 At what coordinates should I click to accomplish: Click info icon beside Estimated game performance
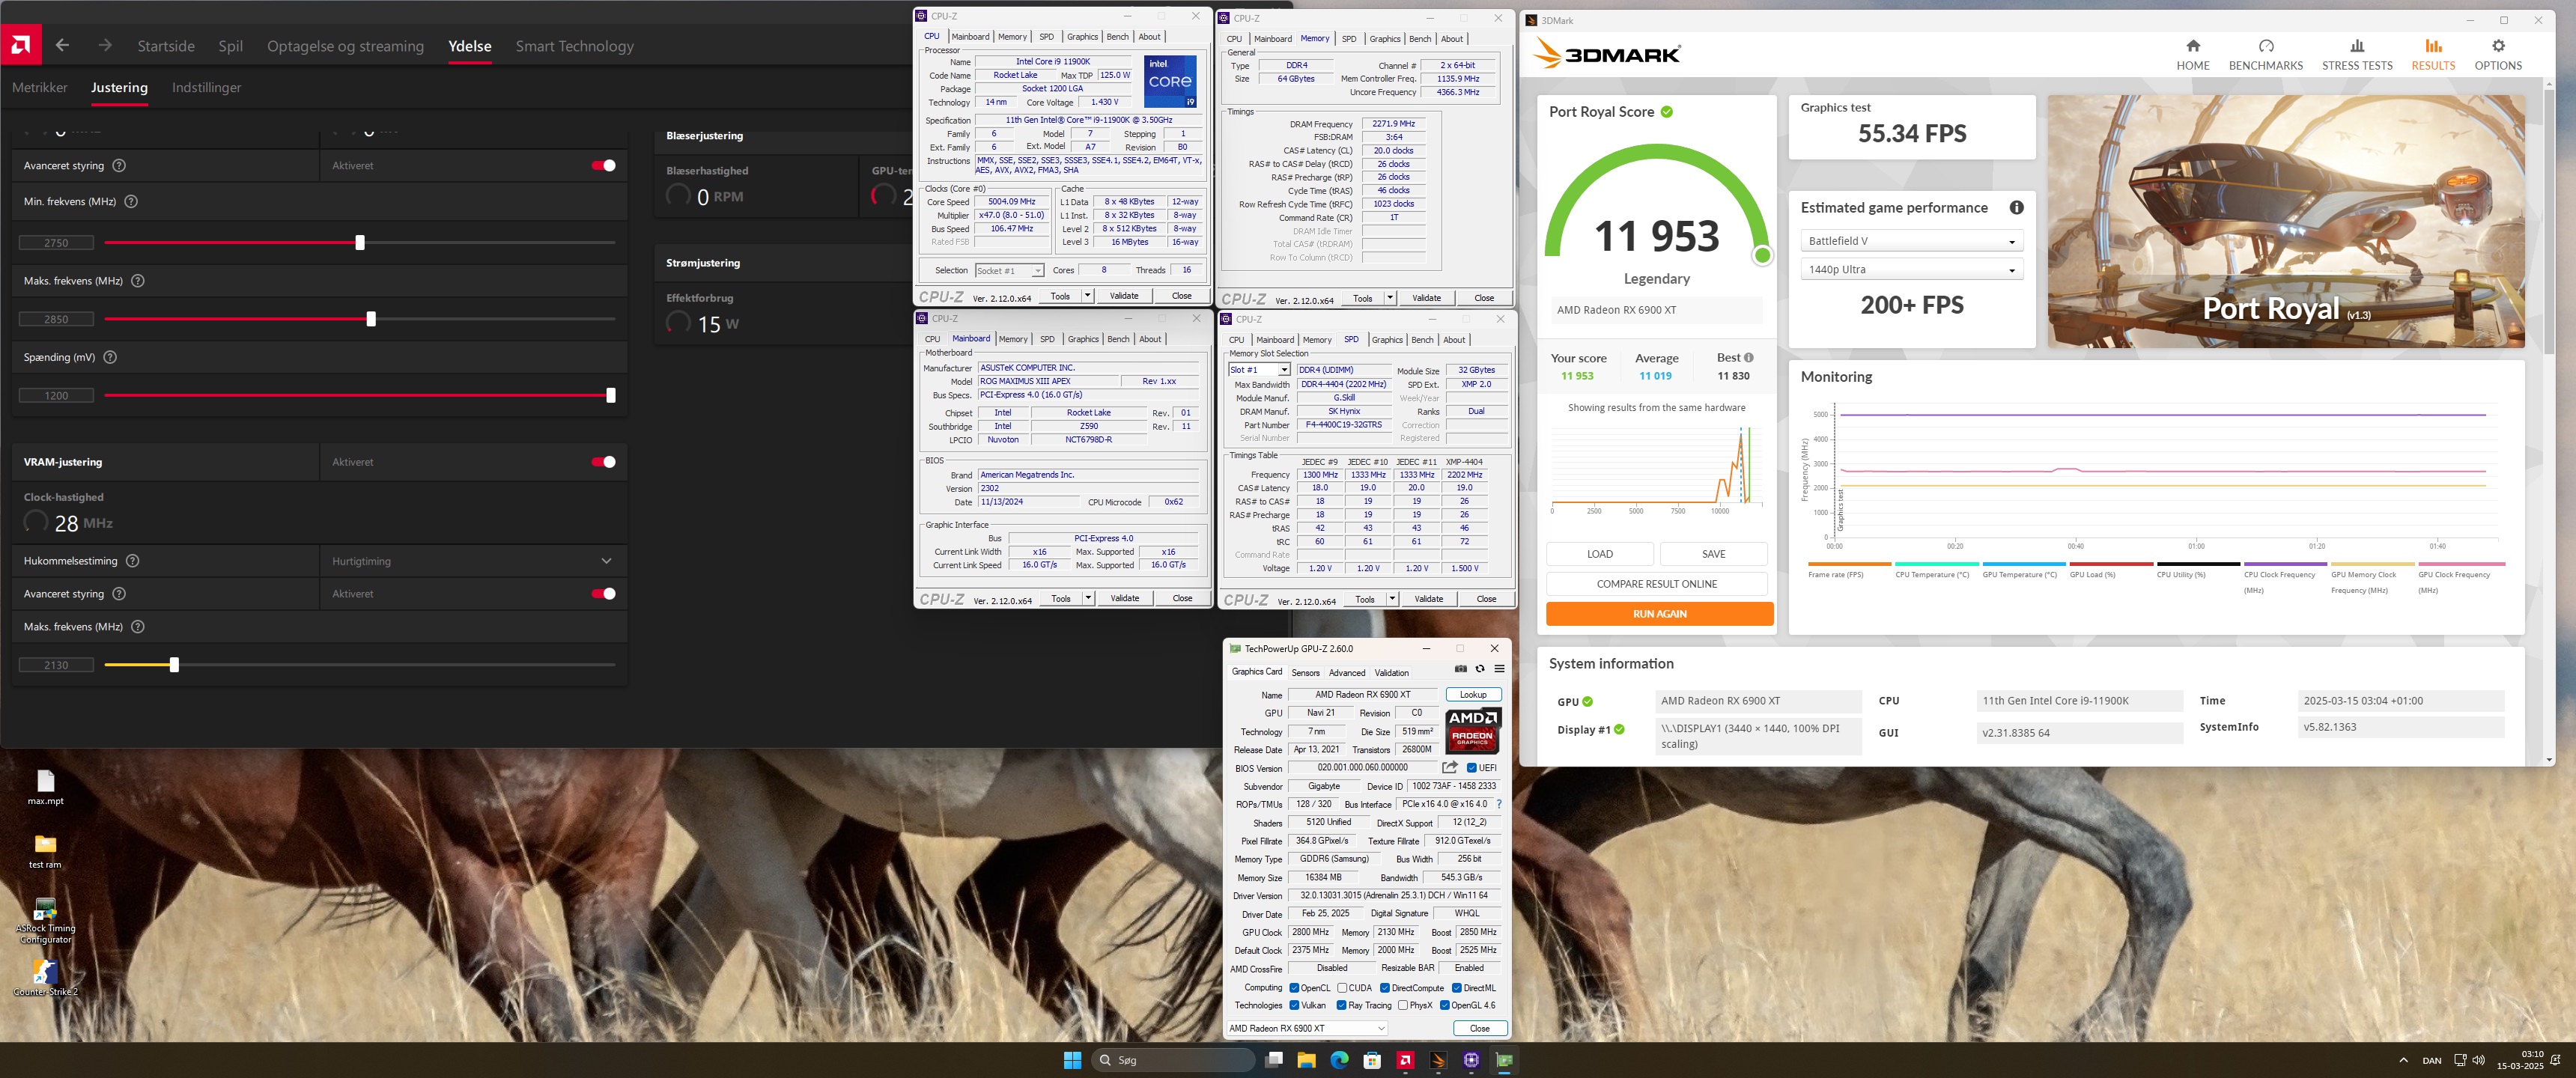(2016, 207)
